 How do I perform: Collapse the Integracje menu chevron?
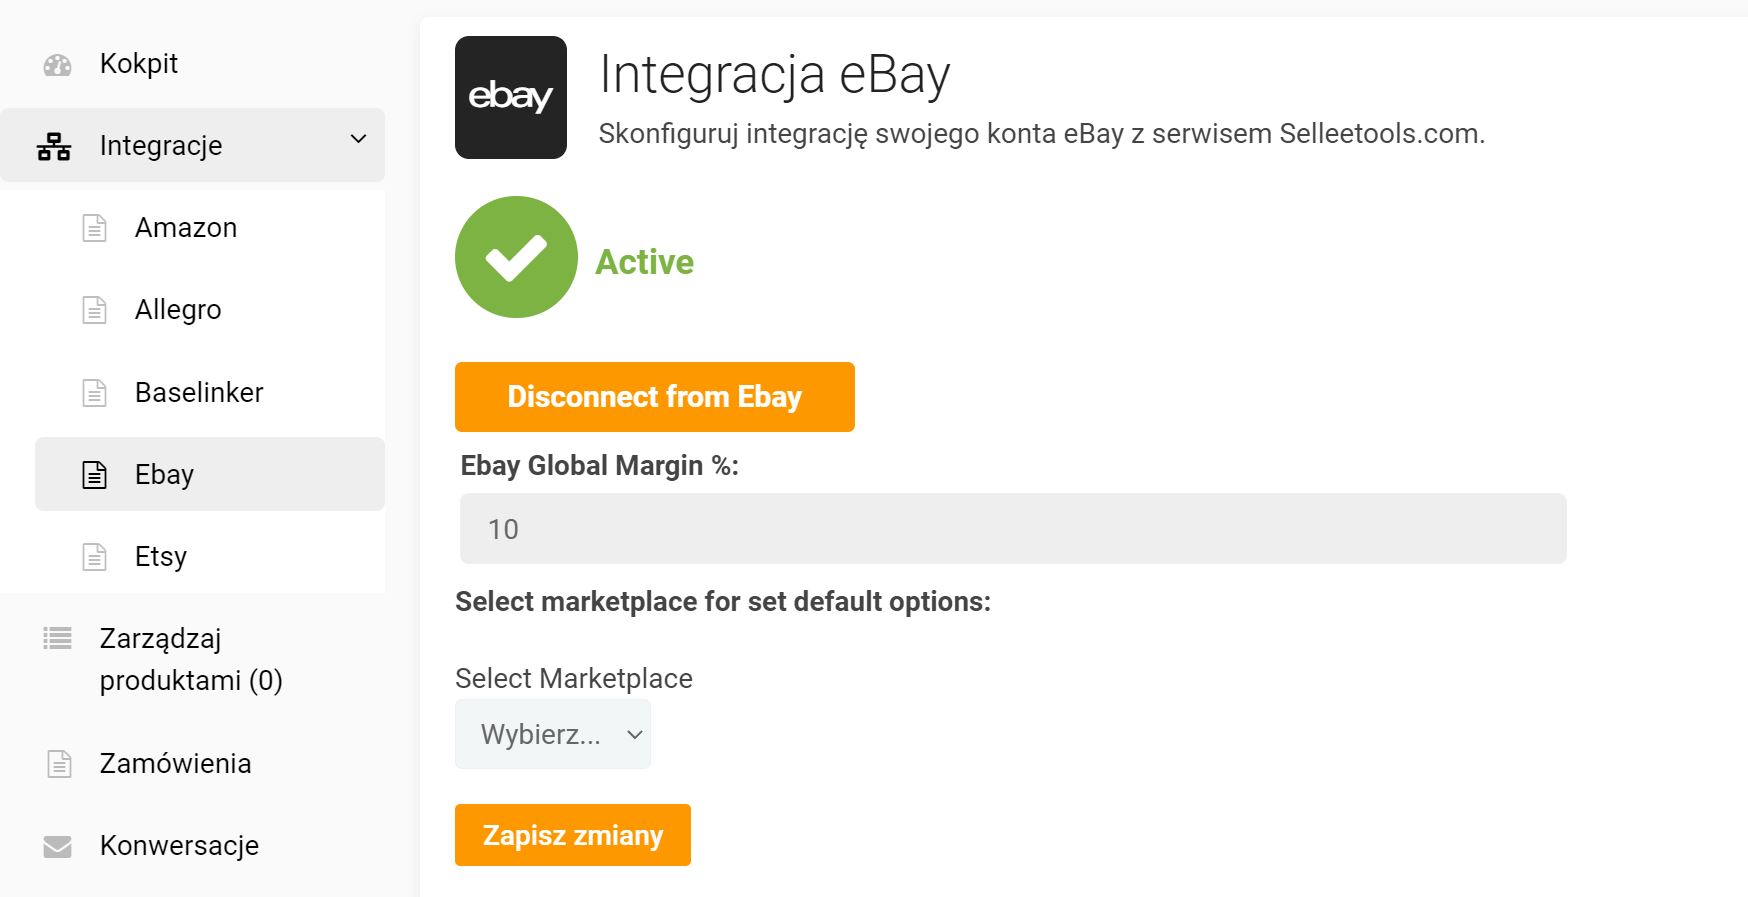[x=358, y=140]
